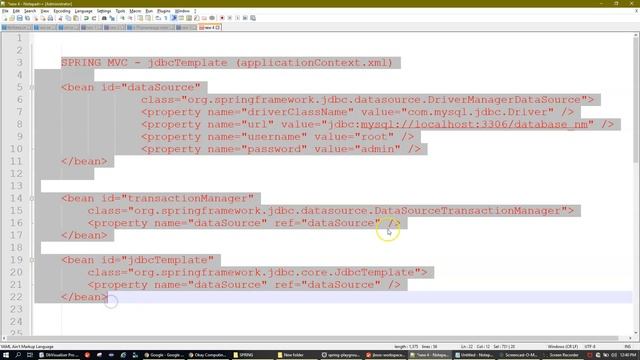Open the Settings menu
Screen dimensions: 640x360
[104, 11]
